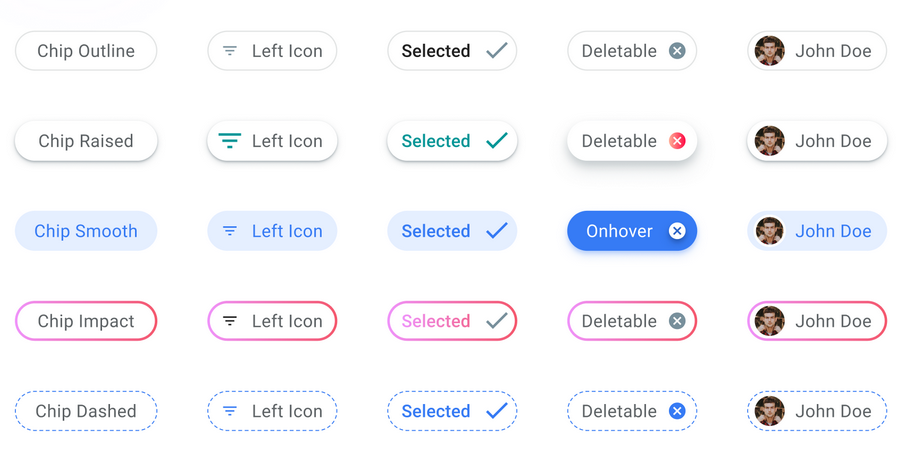Click the white X on Onhover chip
909x449 pixels.
click(677, 231)
